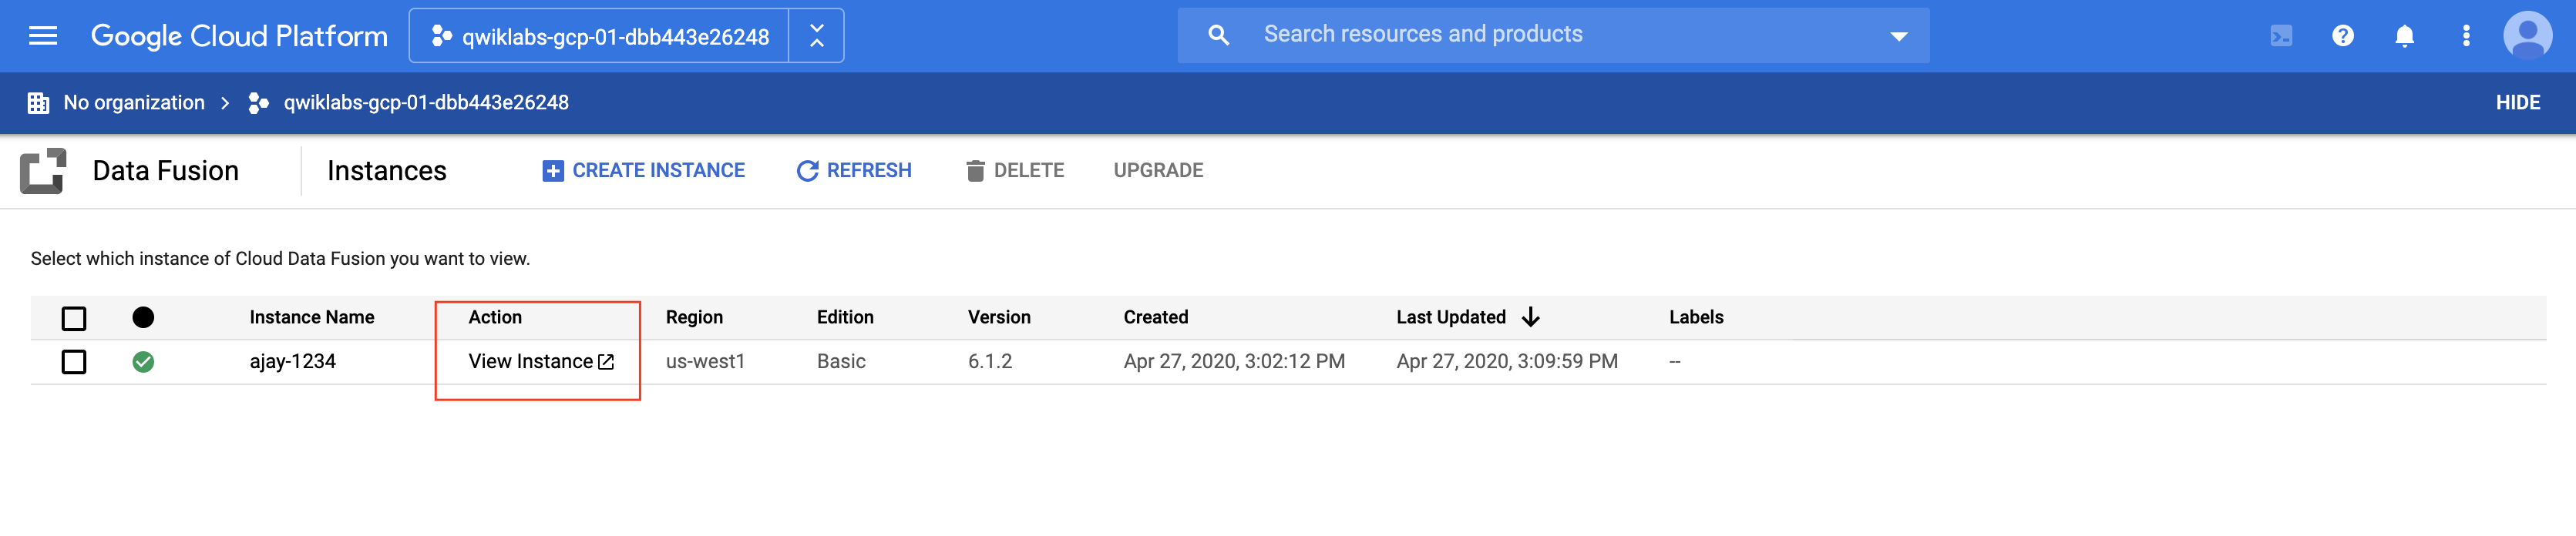The image size is (2576, 536).
Task: Open the user account avatar
Action: click(x=2527, y=36)
